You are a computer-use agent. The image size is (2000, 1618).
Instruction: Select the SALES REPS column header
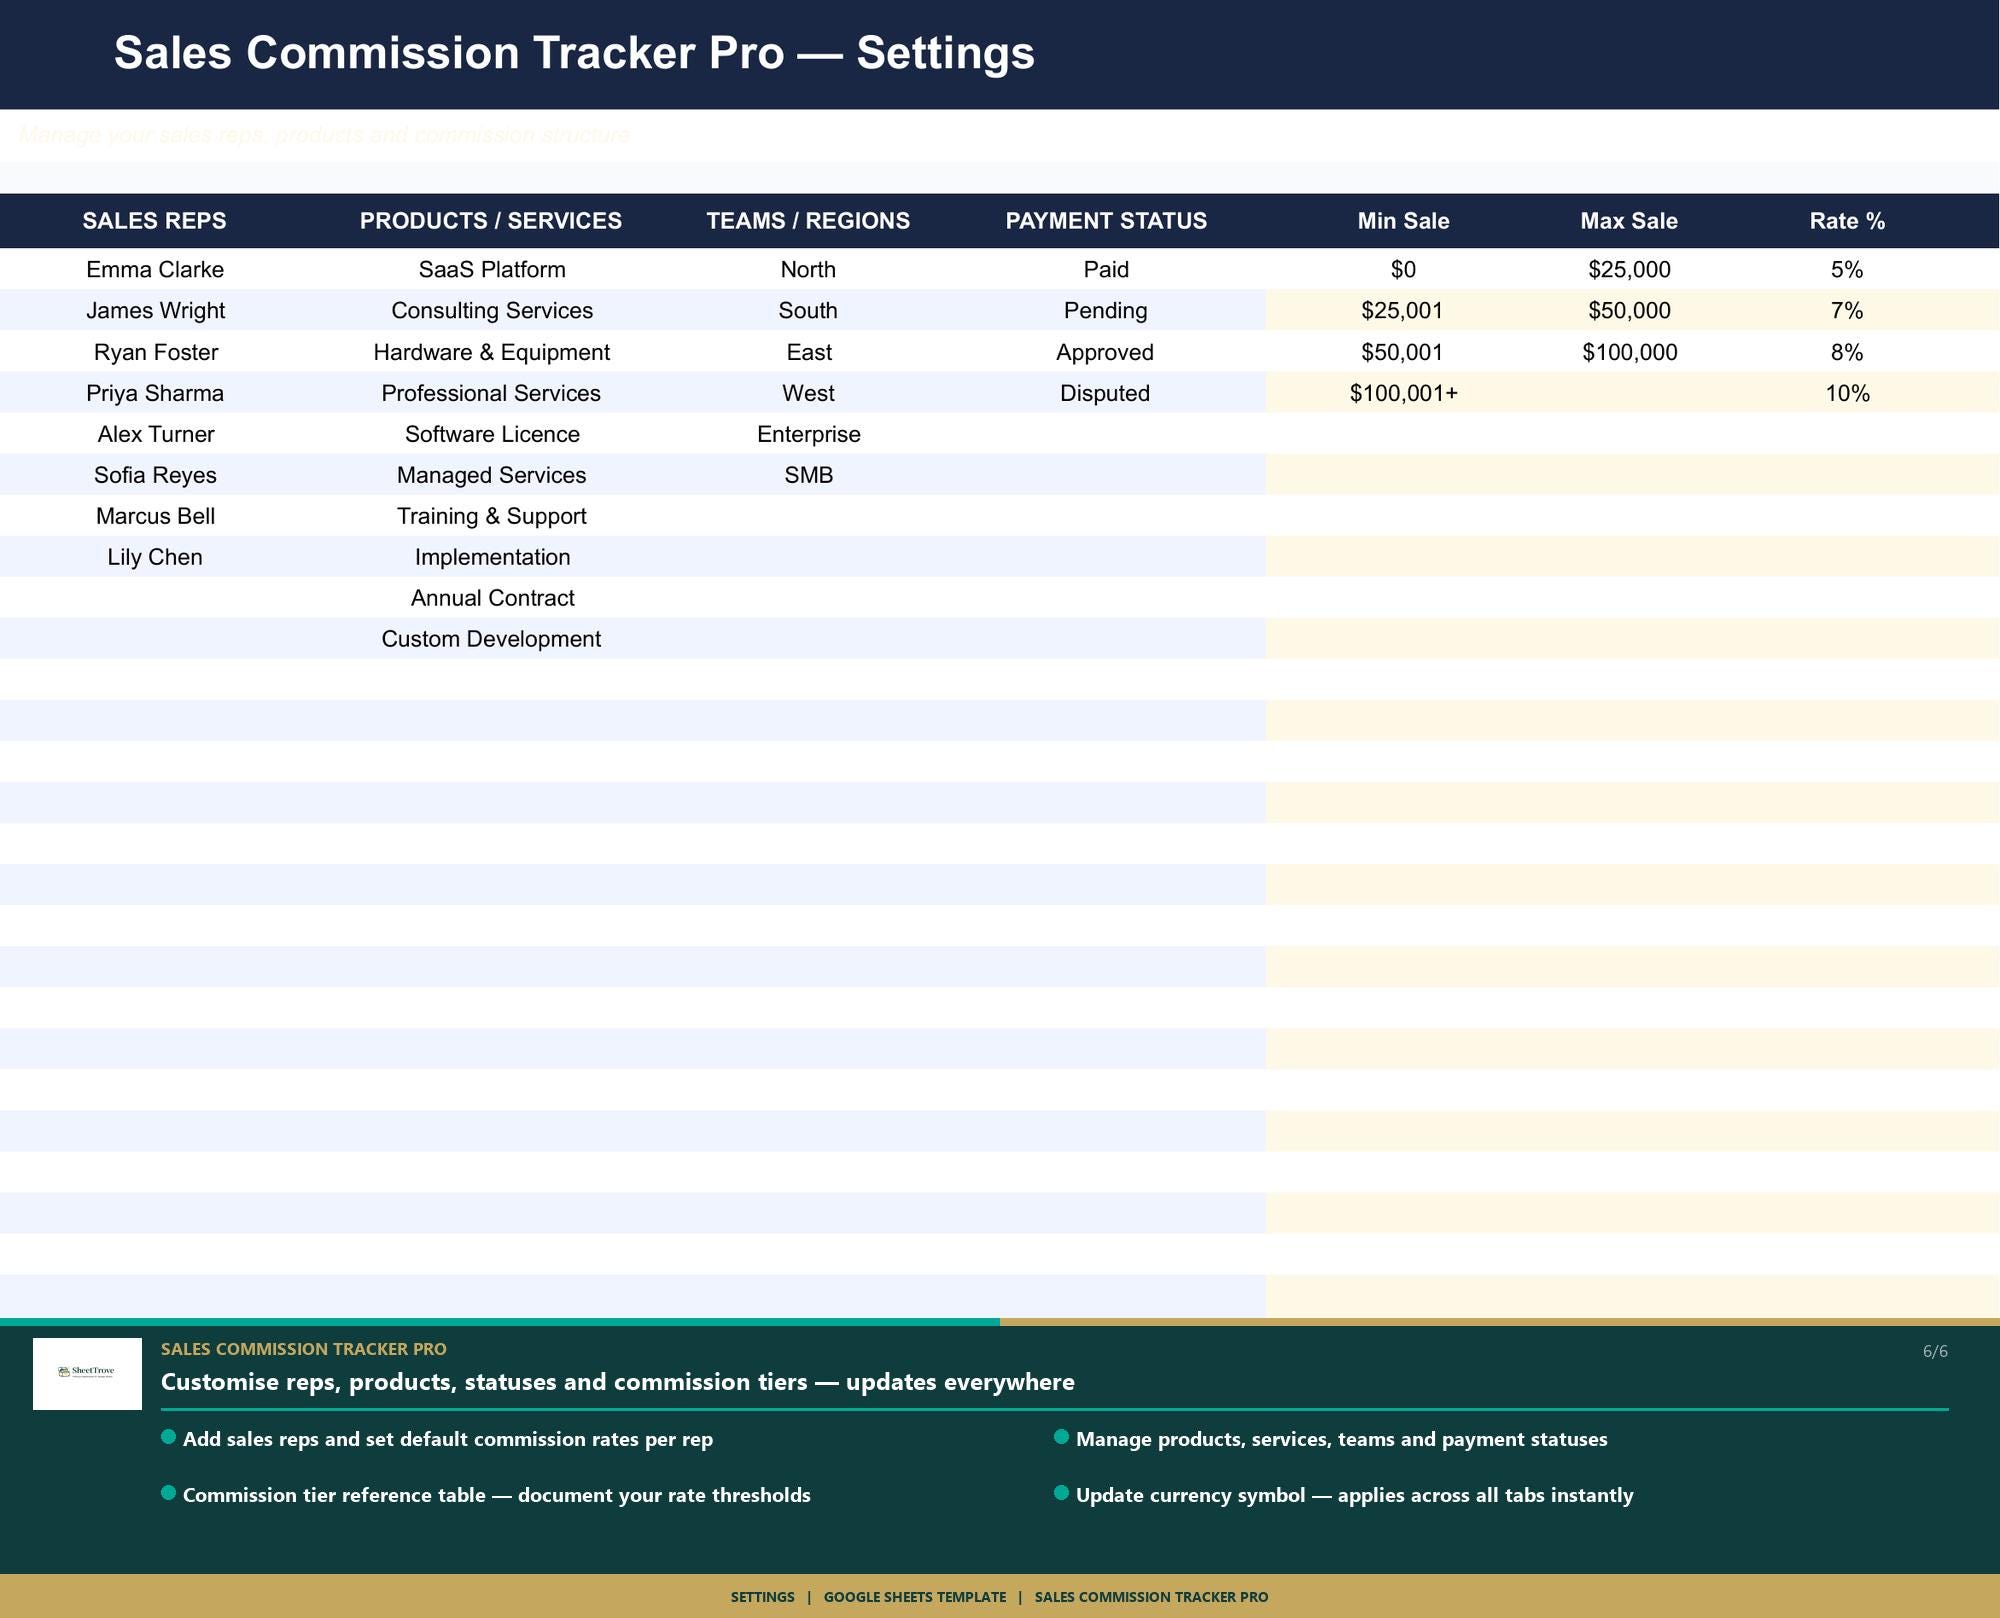point(155,221)
